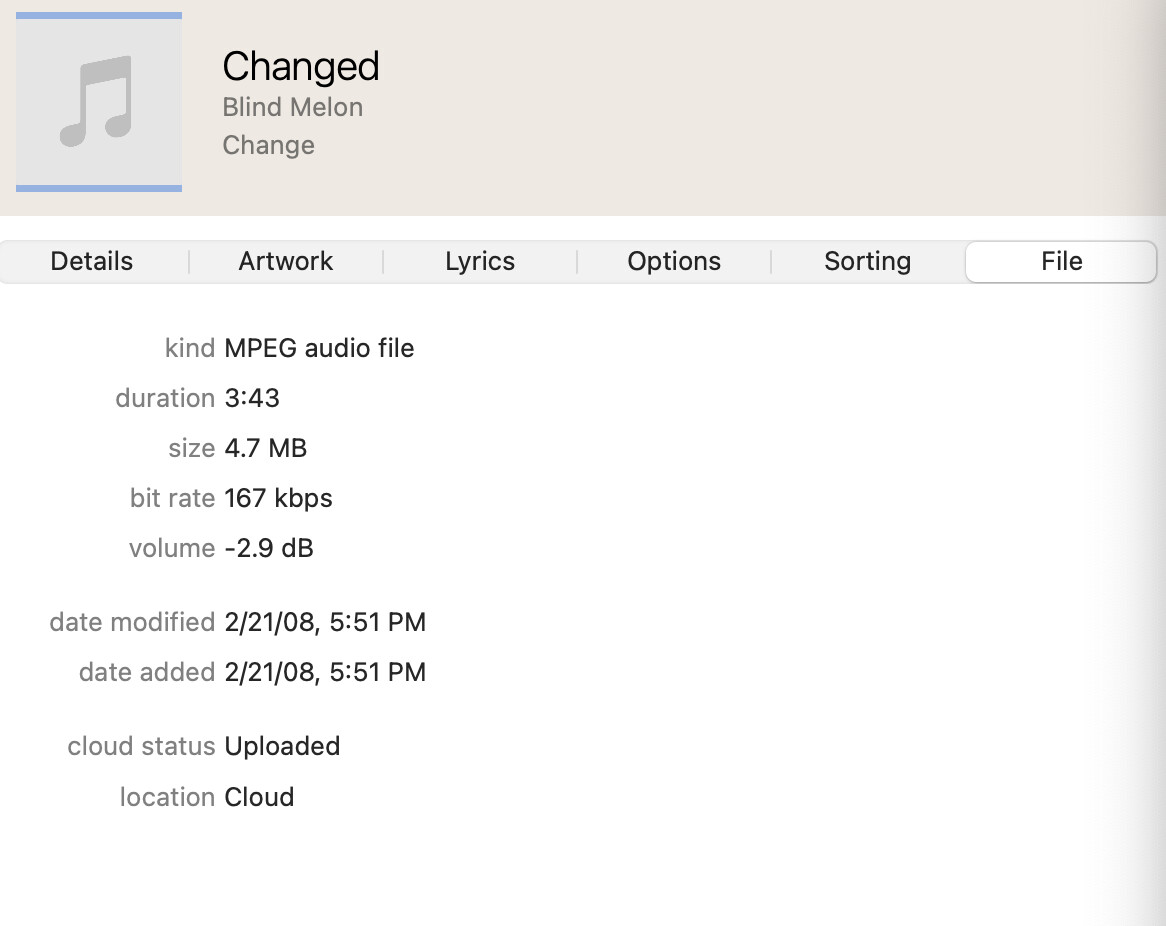The width and height of the screenshot is (1166, 926).
Task: Click the kind field label
Action: click(x=190, y=348)
